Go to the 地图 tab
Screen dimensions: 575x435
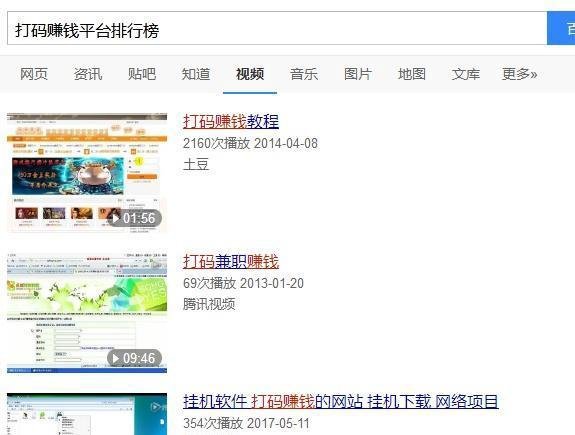pyautogui.click(x=412, y=74)
